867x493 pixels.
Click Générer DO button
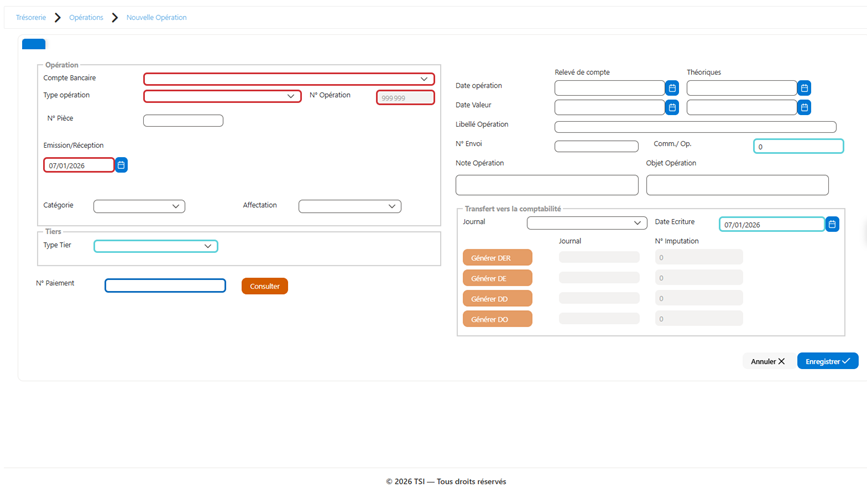pos(497,319)
